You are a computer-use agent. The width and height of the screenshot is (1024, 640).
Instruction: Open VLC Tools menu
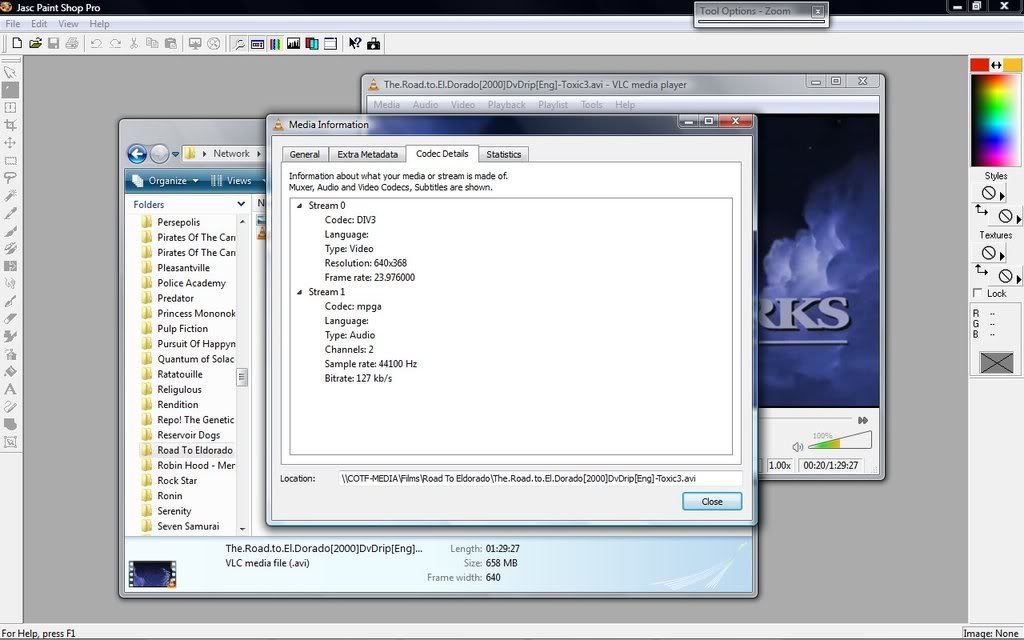point(591,104)
